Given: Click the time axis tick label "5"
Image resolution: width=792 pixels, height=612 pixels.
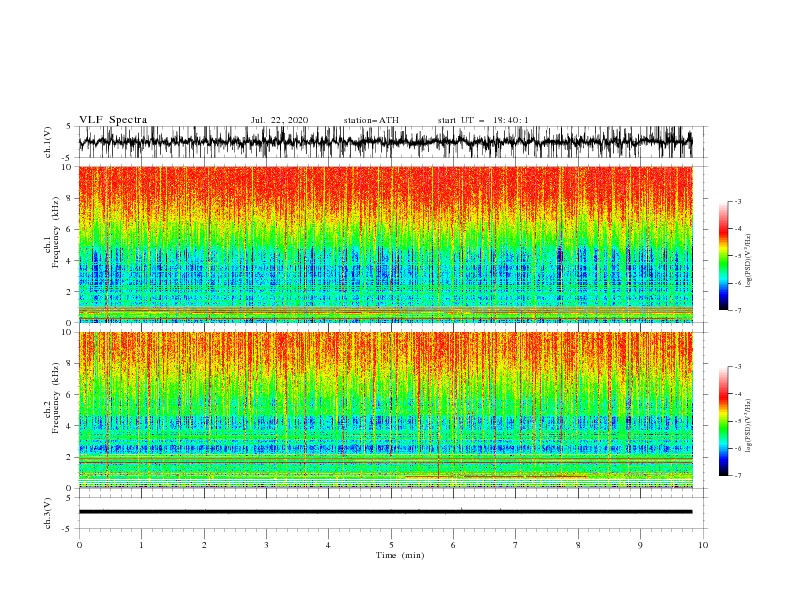Looking at the screenshot, I should click(391, 545).
